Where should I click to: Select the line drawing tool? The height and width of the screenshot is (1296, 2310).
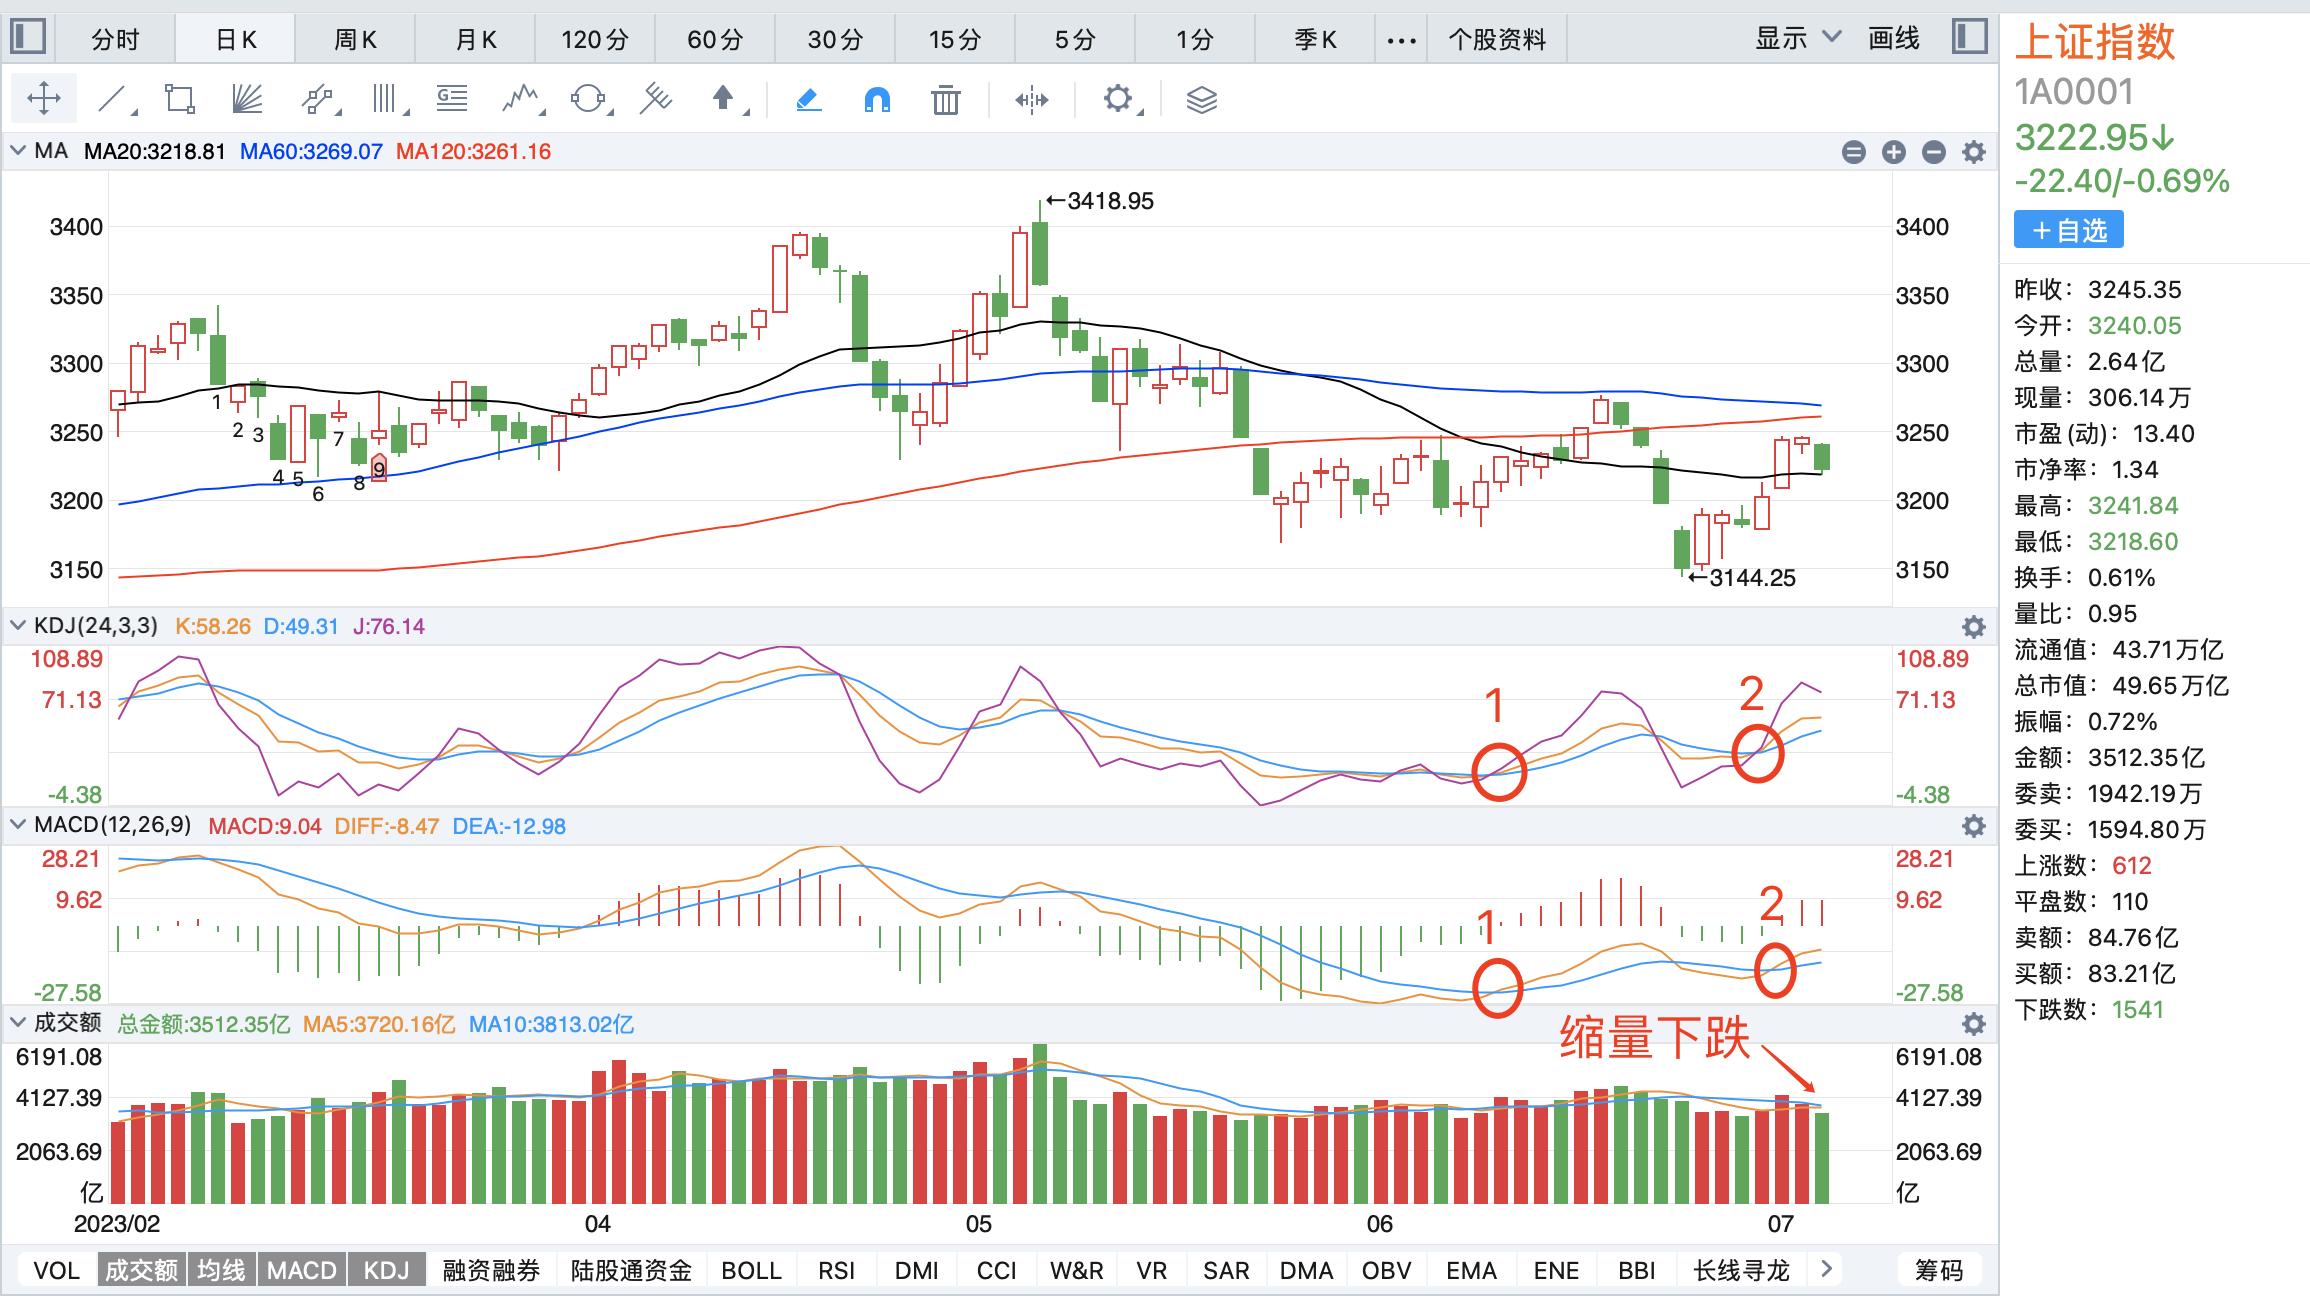[x=114, y=99]
